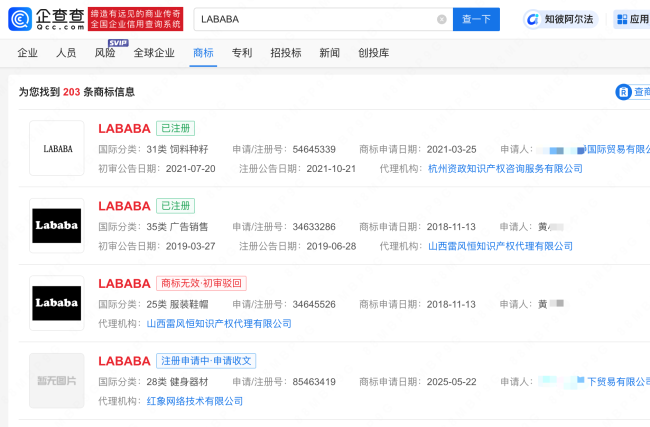The width and height of the screenshot is (650, 427).
Task: Switch to the 招投标 tab
Action: pos(286,53)
